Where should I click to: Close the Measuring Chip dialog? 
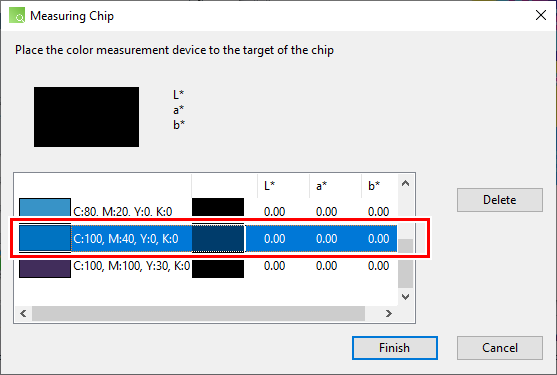(541, 15)
